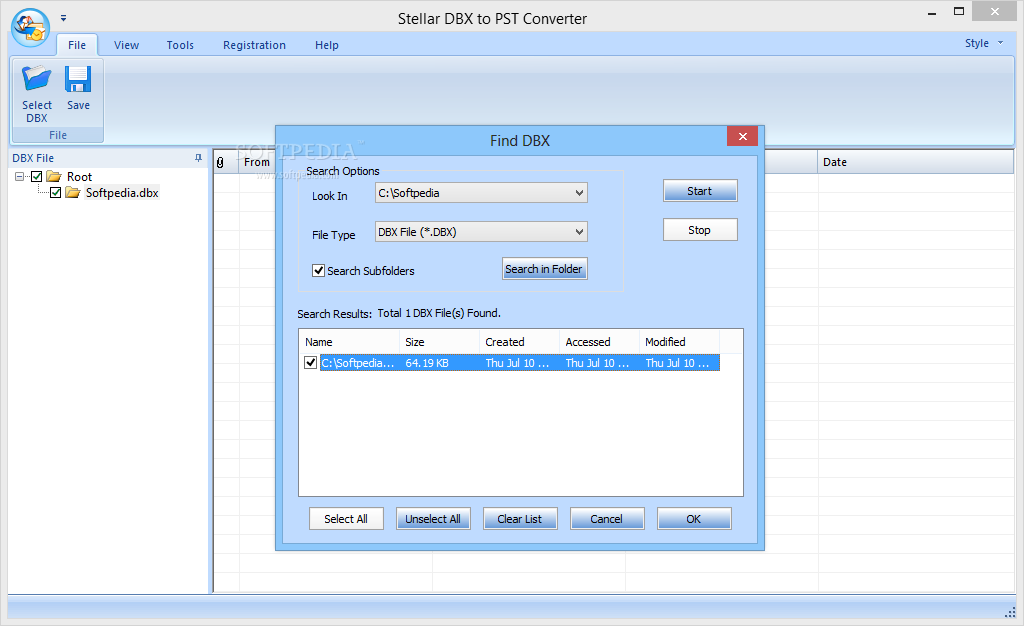Sort results by Created column header

[520, 342]
